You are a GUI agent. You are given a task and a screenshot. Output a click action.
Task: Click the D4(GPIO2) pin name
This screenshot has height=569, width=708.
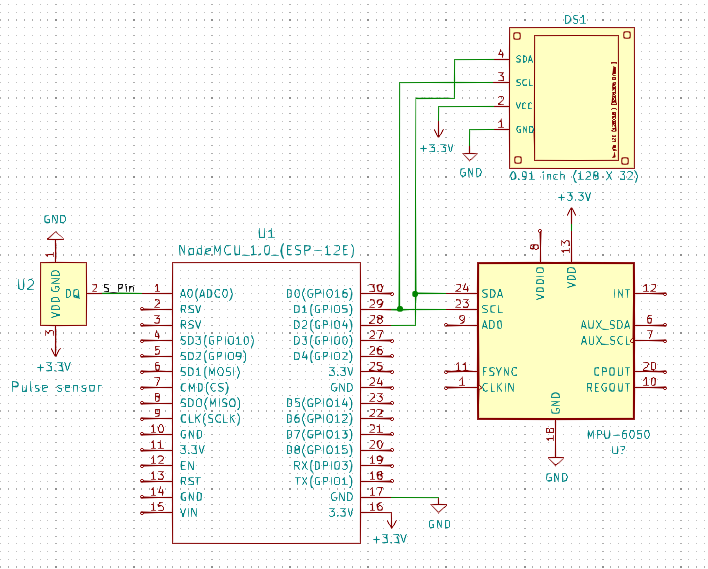pos(323,356)
